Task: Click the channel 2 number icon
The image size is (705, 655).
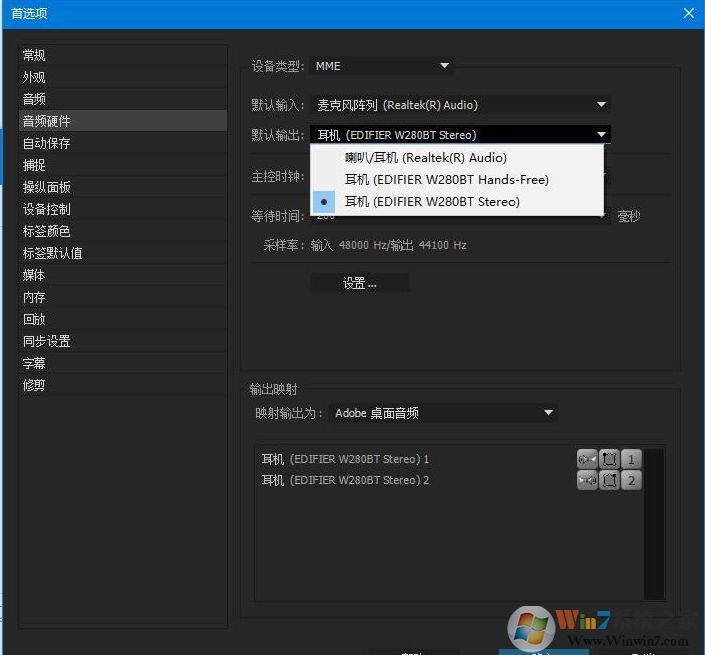Action: 631,480
